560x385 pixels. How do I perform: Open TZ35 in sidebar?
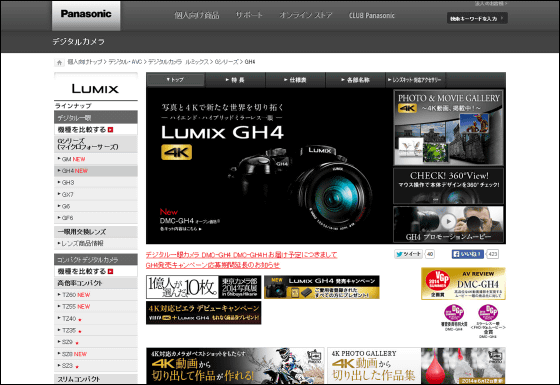pyautogui.click(x=95, y=330)
